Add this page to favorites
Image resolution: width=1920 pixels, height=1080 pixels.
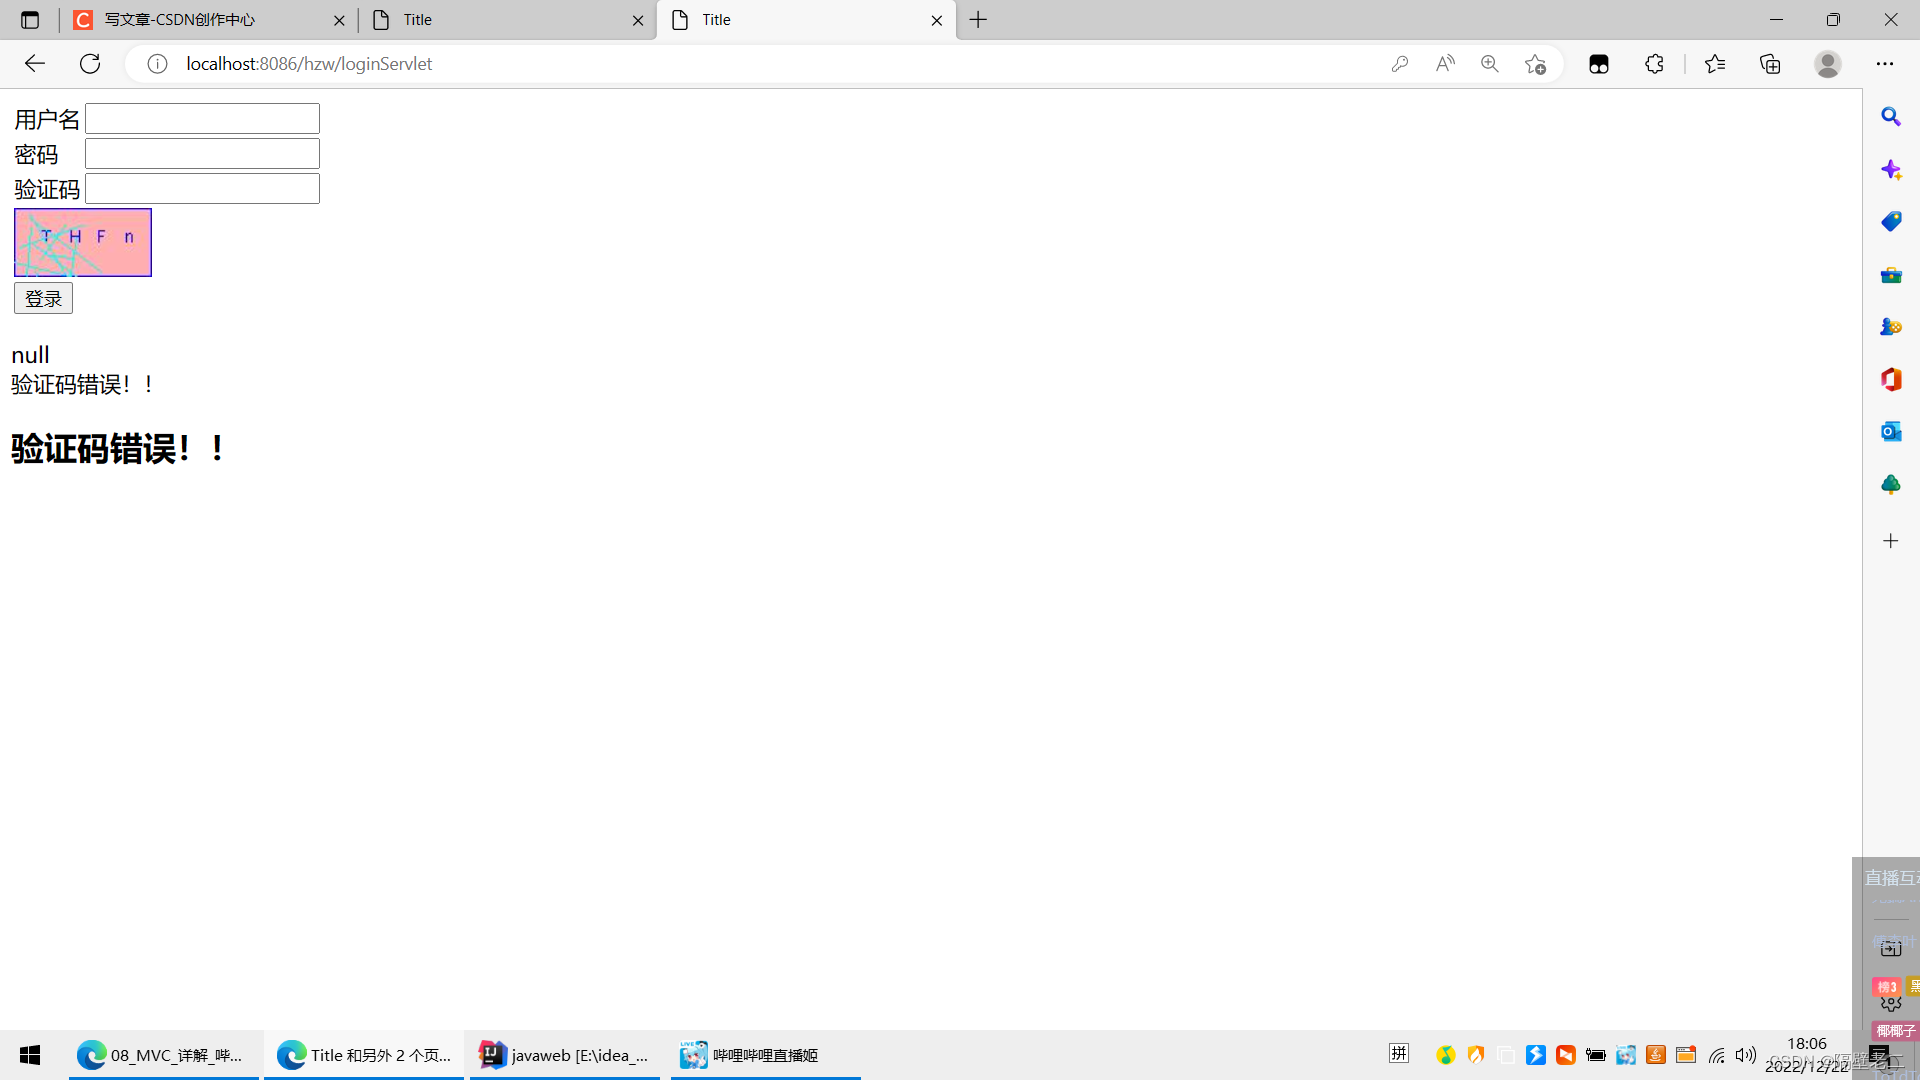tap(1535, 64)
